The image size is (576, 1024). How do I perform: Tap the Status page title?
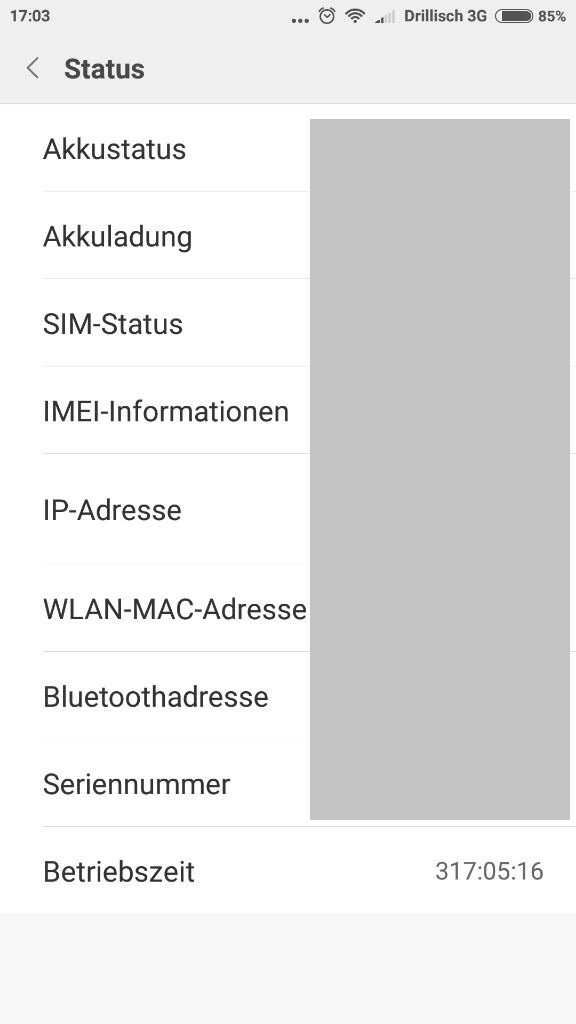pyautogui.click(x=104, y=69)
